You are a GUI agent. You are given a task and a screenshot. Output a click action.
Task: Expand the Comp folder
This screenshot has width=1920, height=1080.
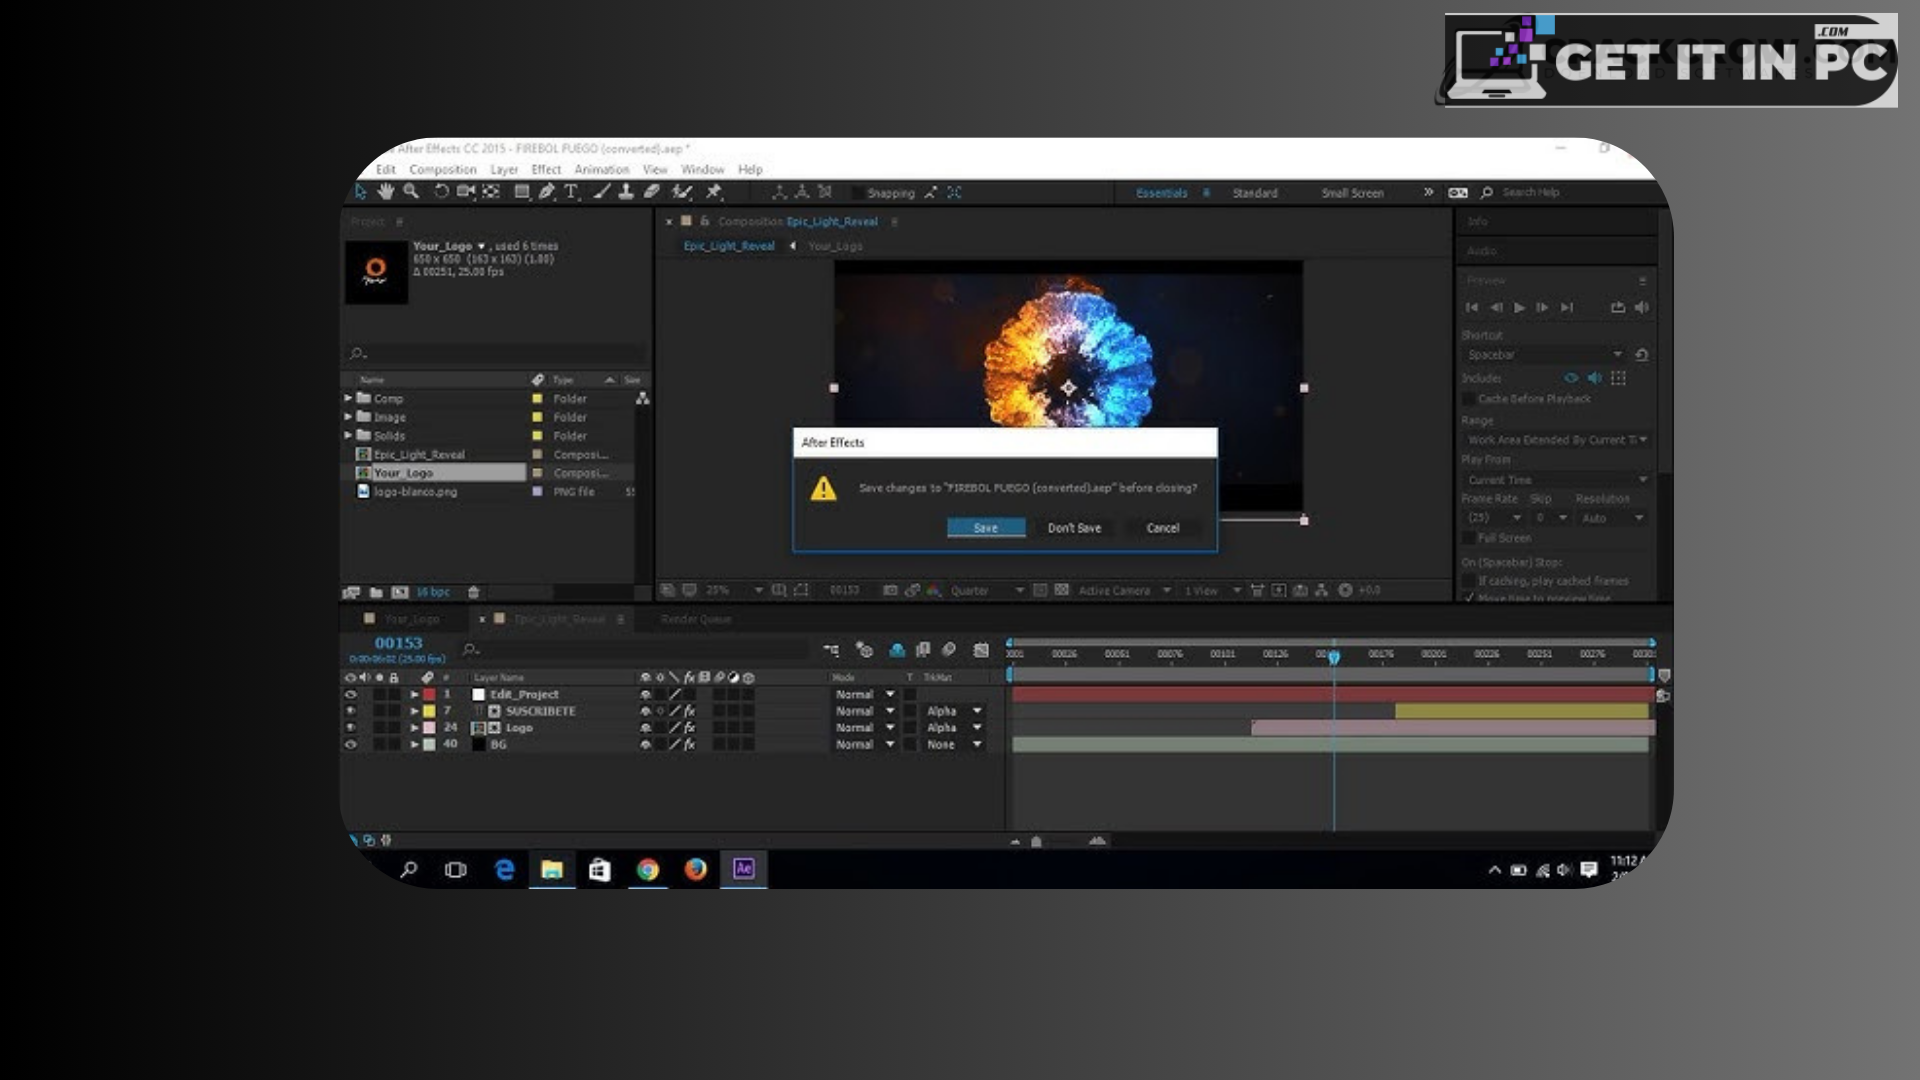348,398
